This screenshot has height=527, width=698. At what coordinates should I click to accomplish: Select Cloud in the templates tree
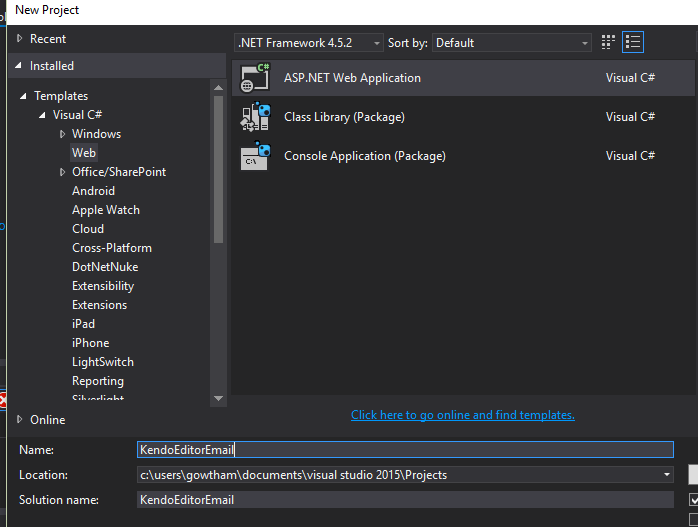[88, 229]
